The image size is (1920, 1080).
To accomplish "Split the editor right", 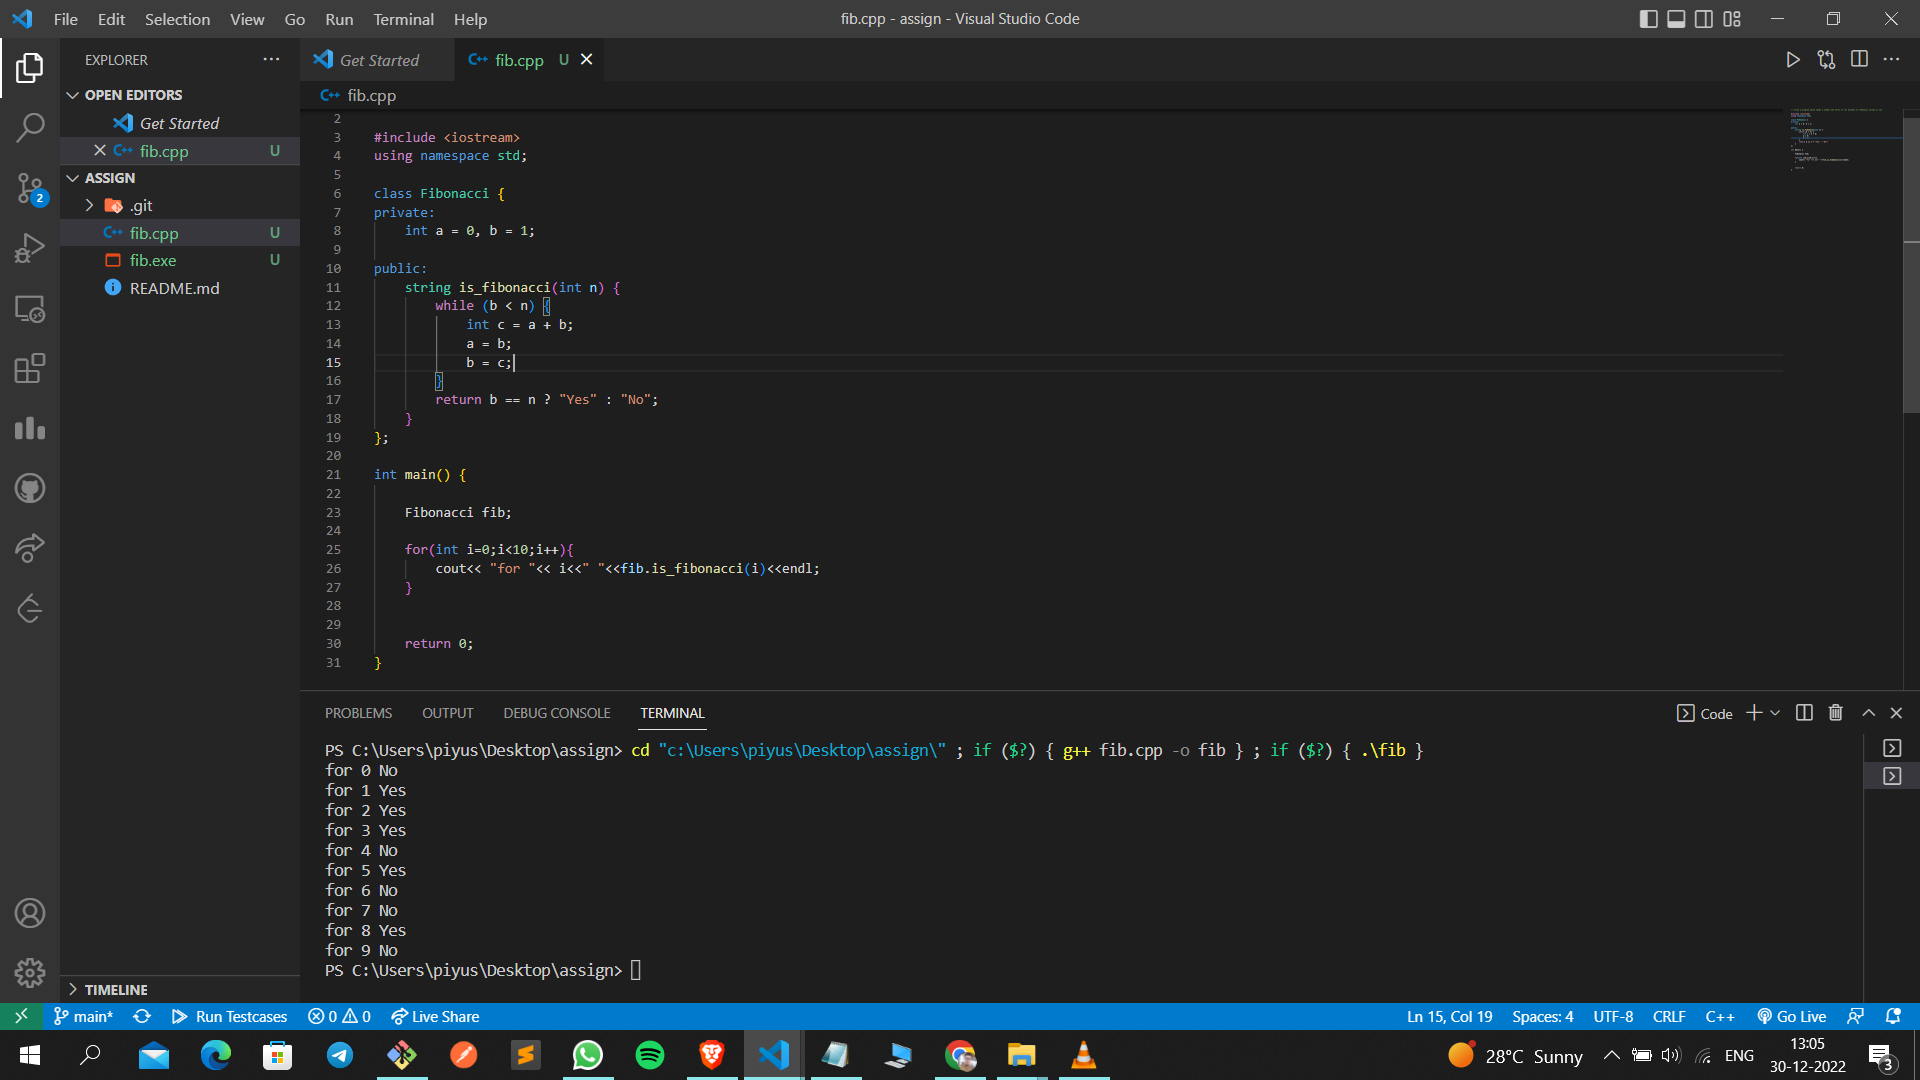I will pos(1859,60).
